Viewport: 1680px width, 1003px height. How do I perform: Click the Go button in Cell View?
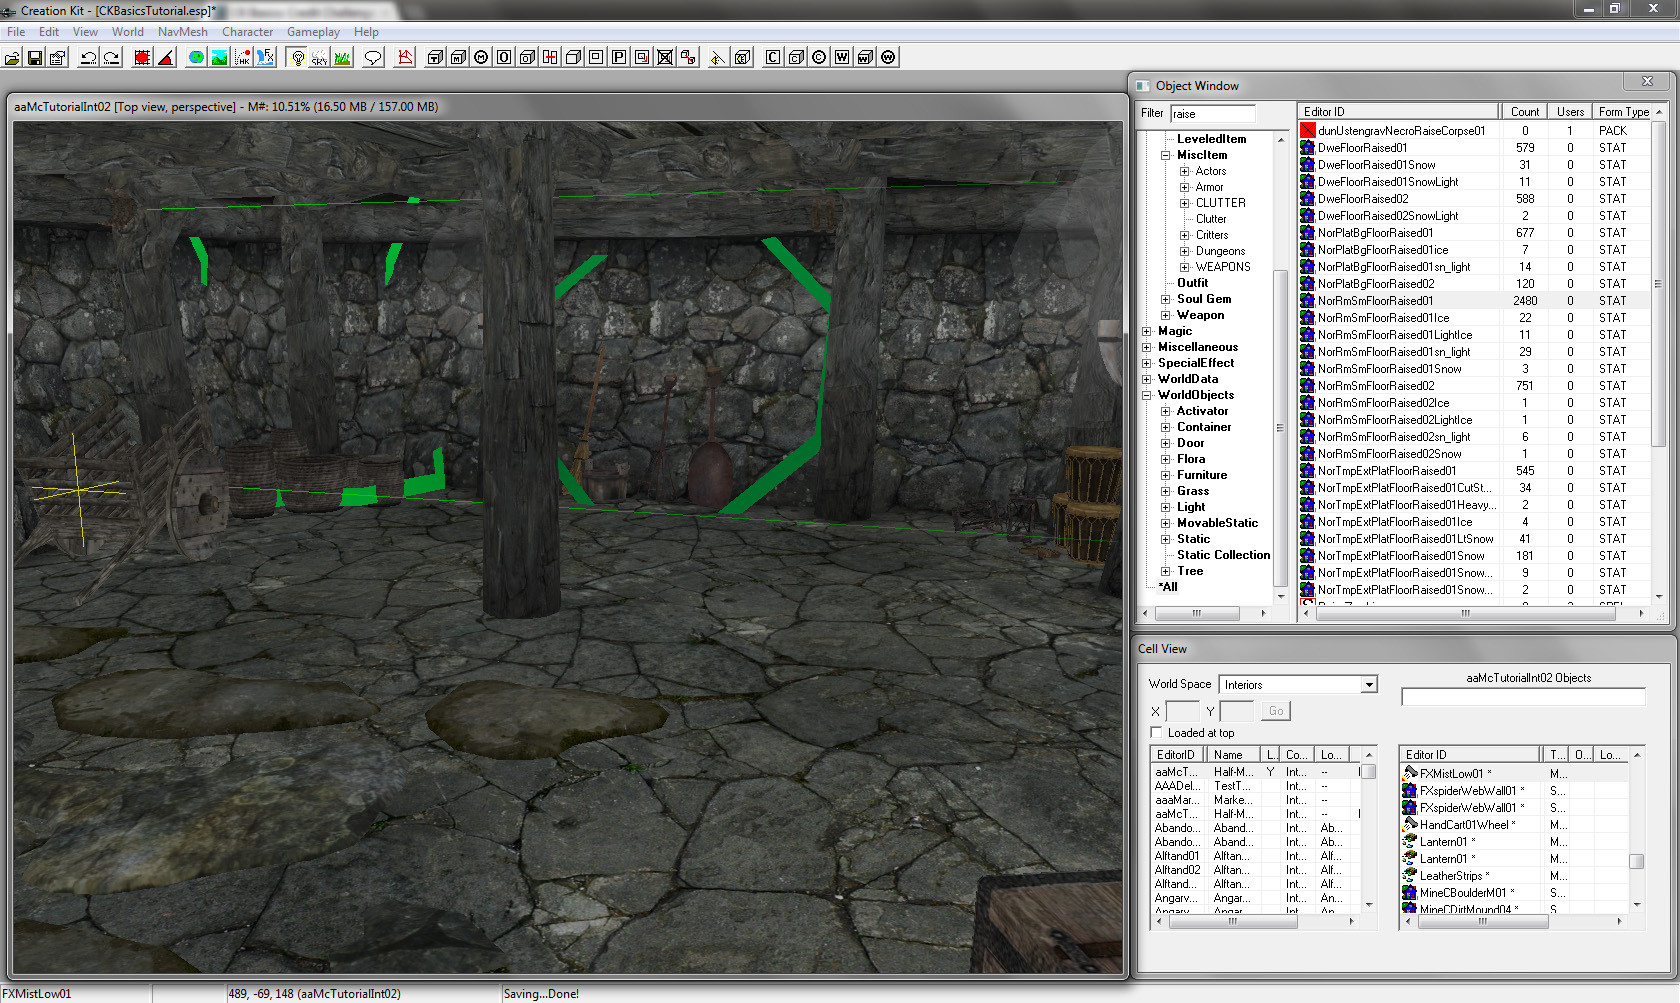point(1276,711)
